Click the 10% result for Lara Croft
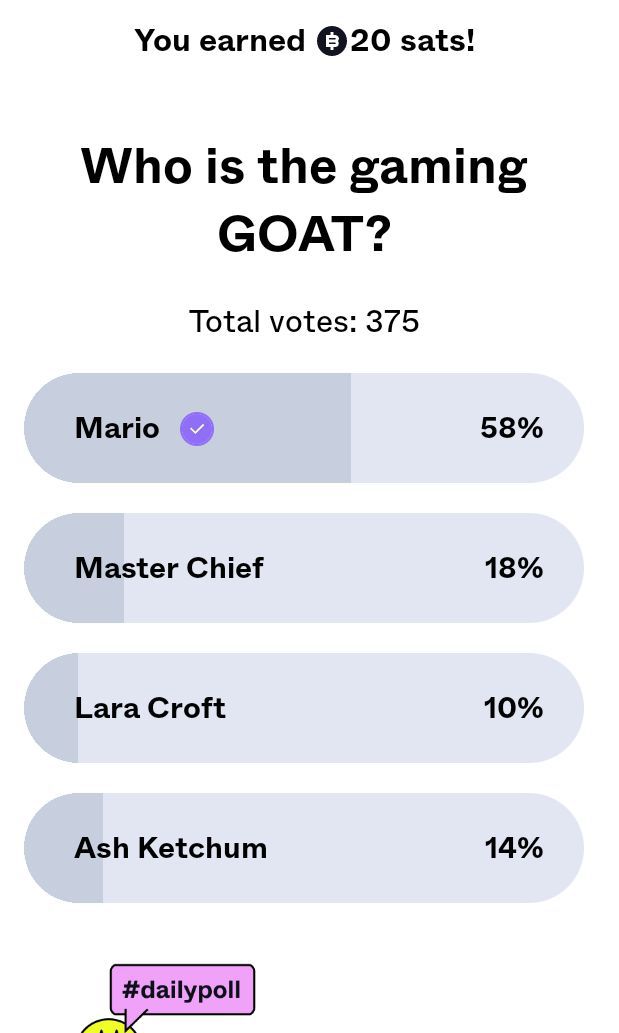 click(x=513, y=708)
